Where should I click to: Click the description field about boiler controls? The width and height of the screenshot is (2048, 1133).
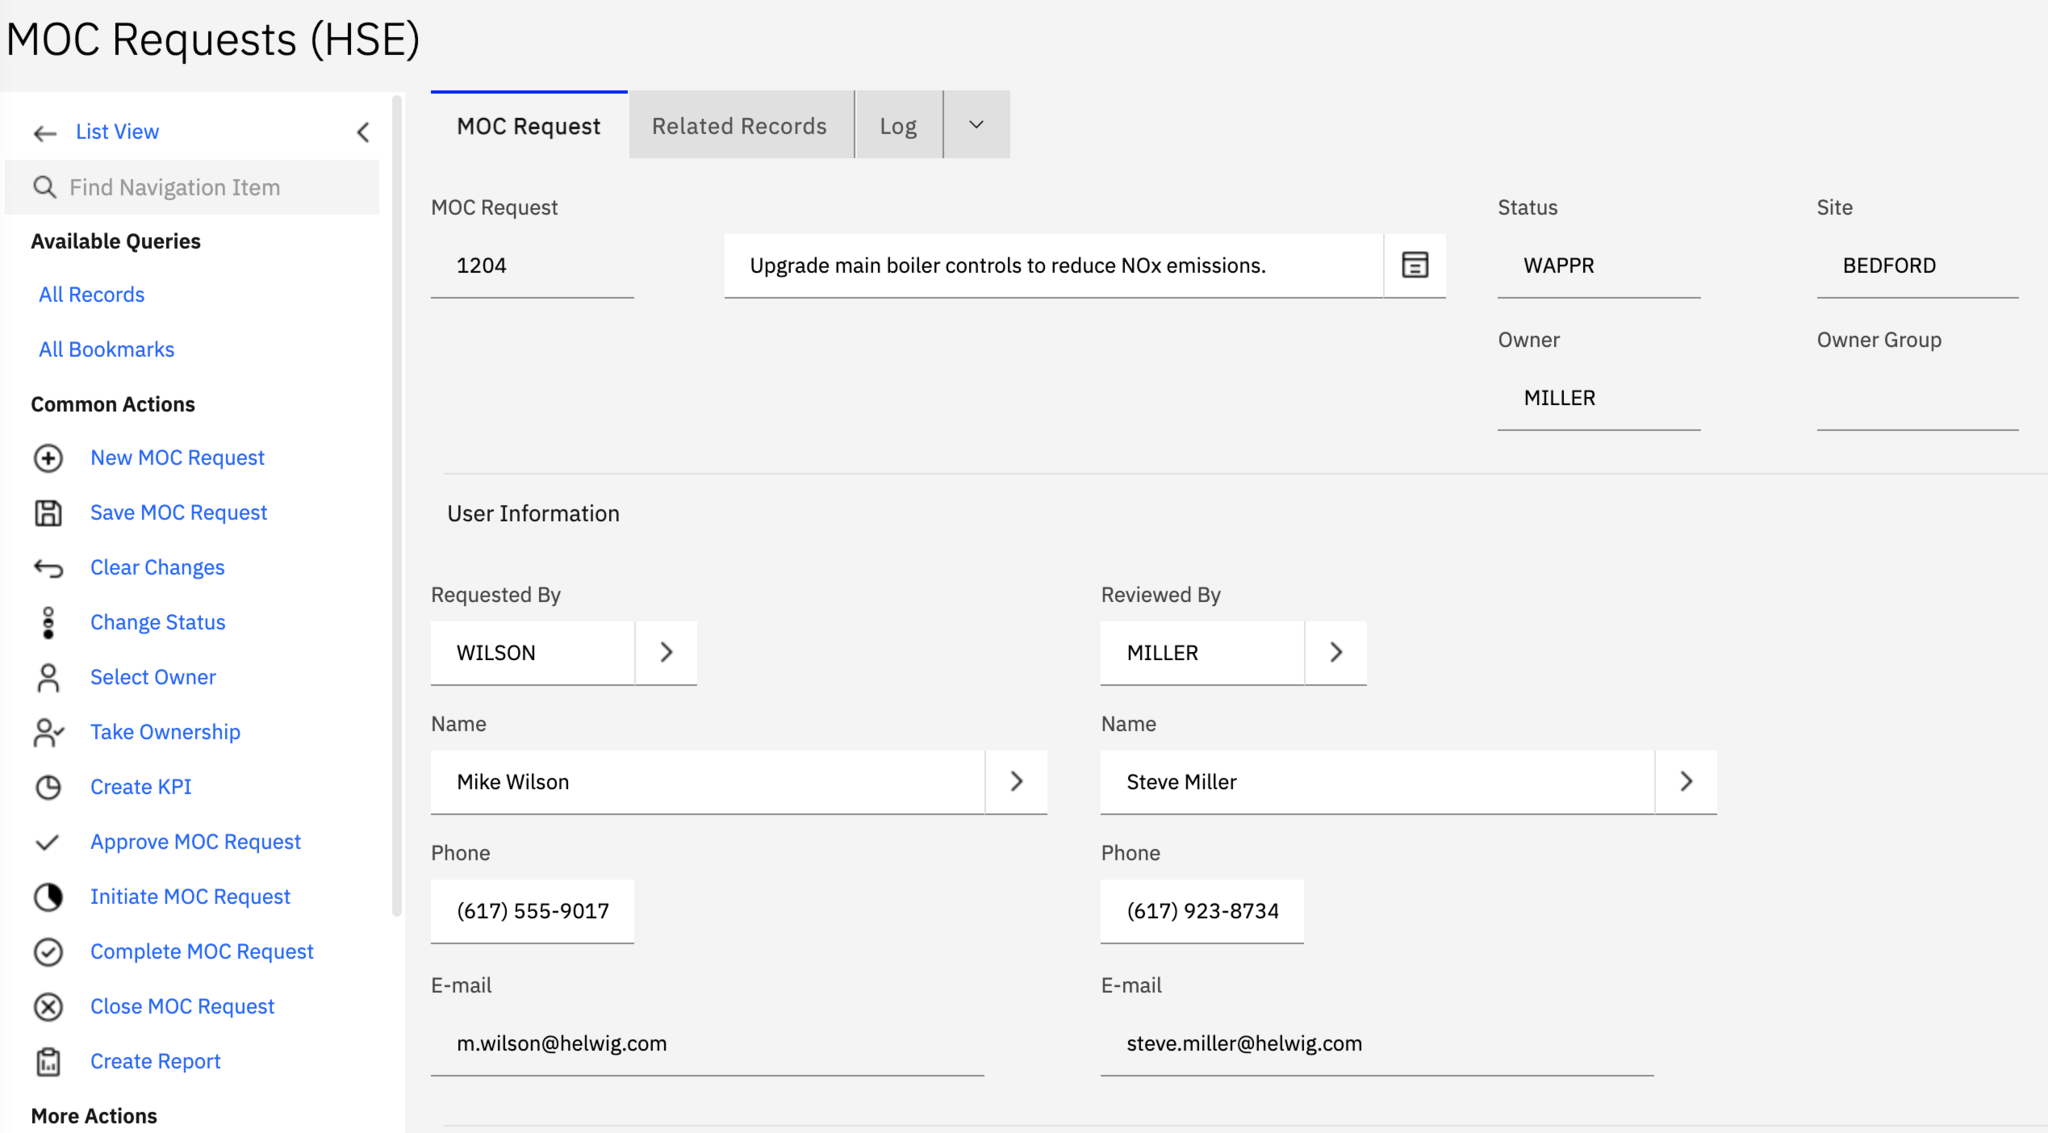click(x=1054, y=265)
